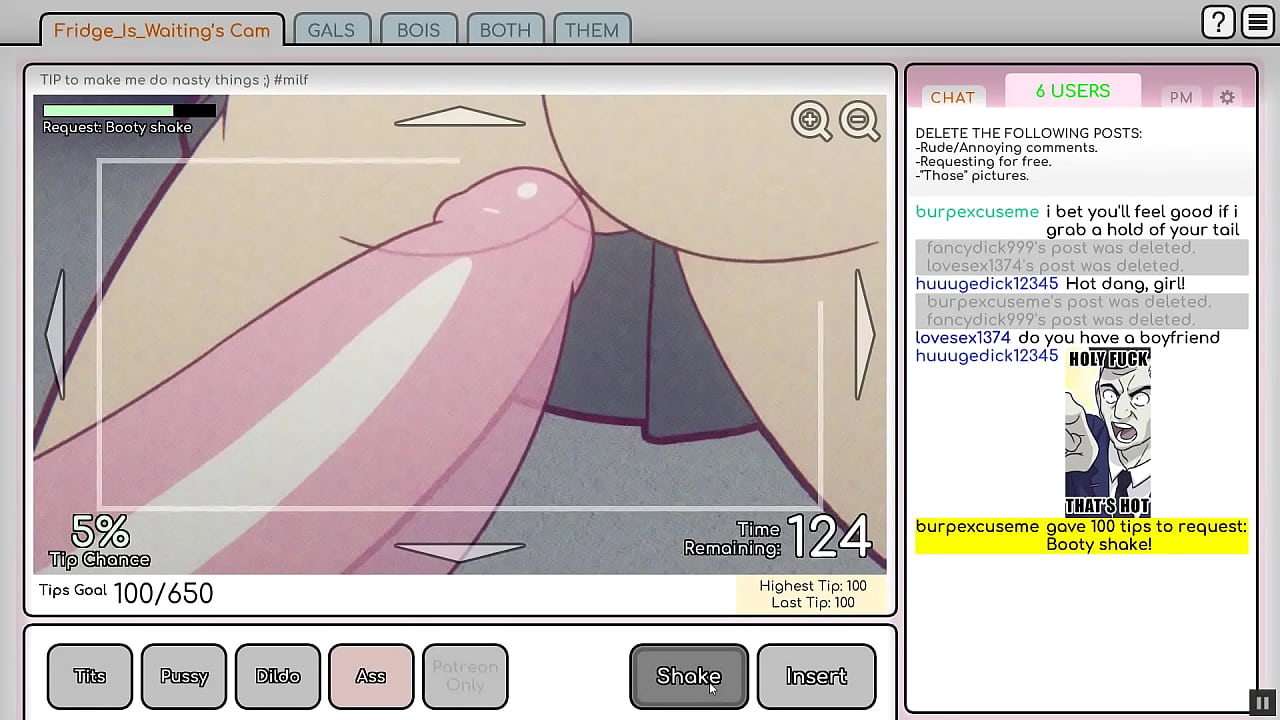
Task: Pan camera down with the bottom arrow
Action: 460,551
